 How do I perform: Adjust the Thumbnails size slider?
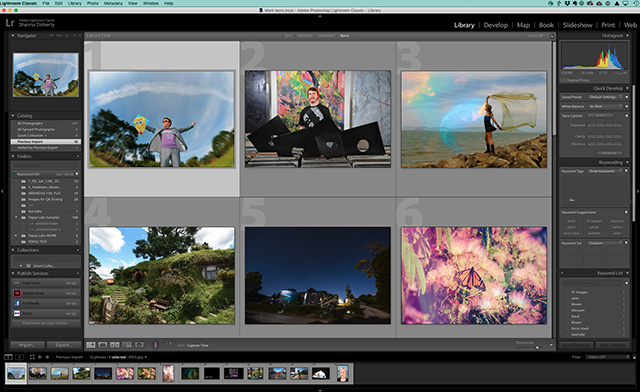(531, 347)
